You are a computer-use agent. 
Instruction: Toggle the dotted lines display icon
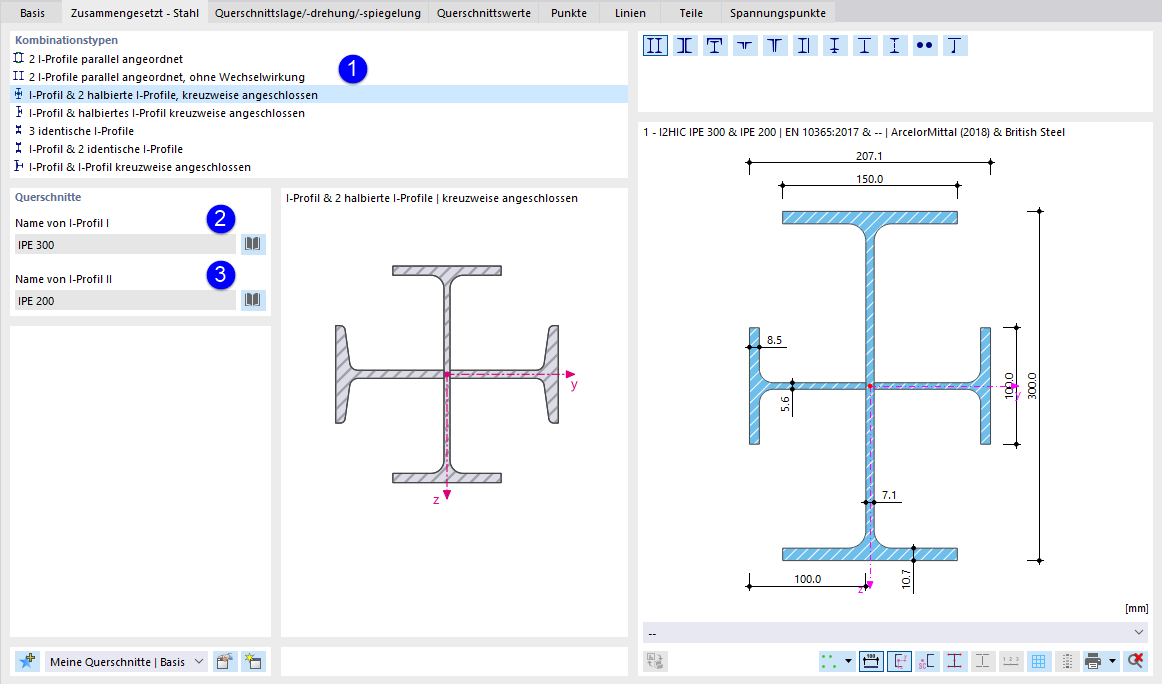click(1066, 661)
